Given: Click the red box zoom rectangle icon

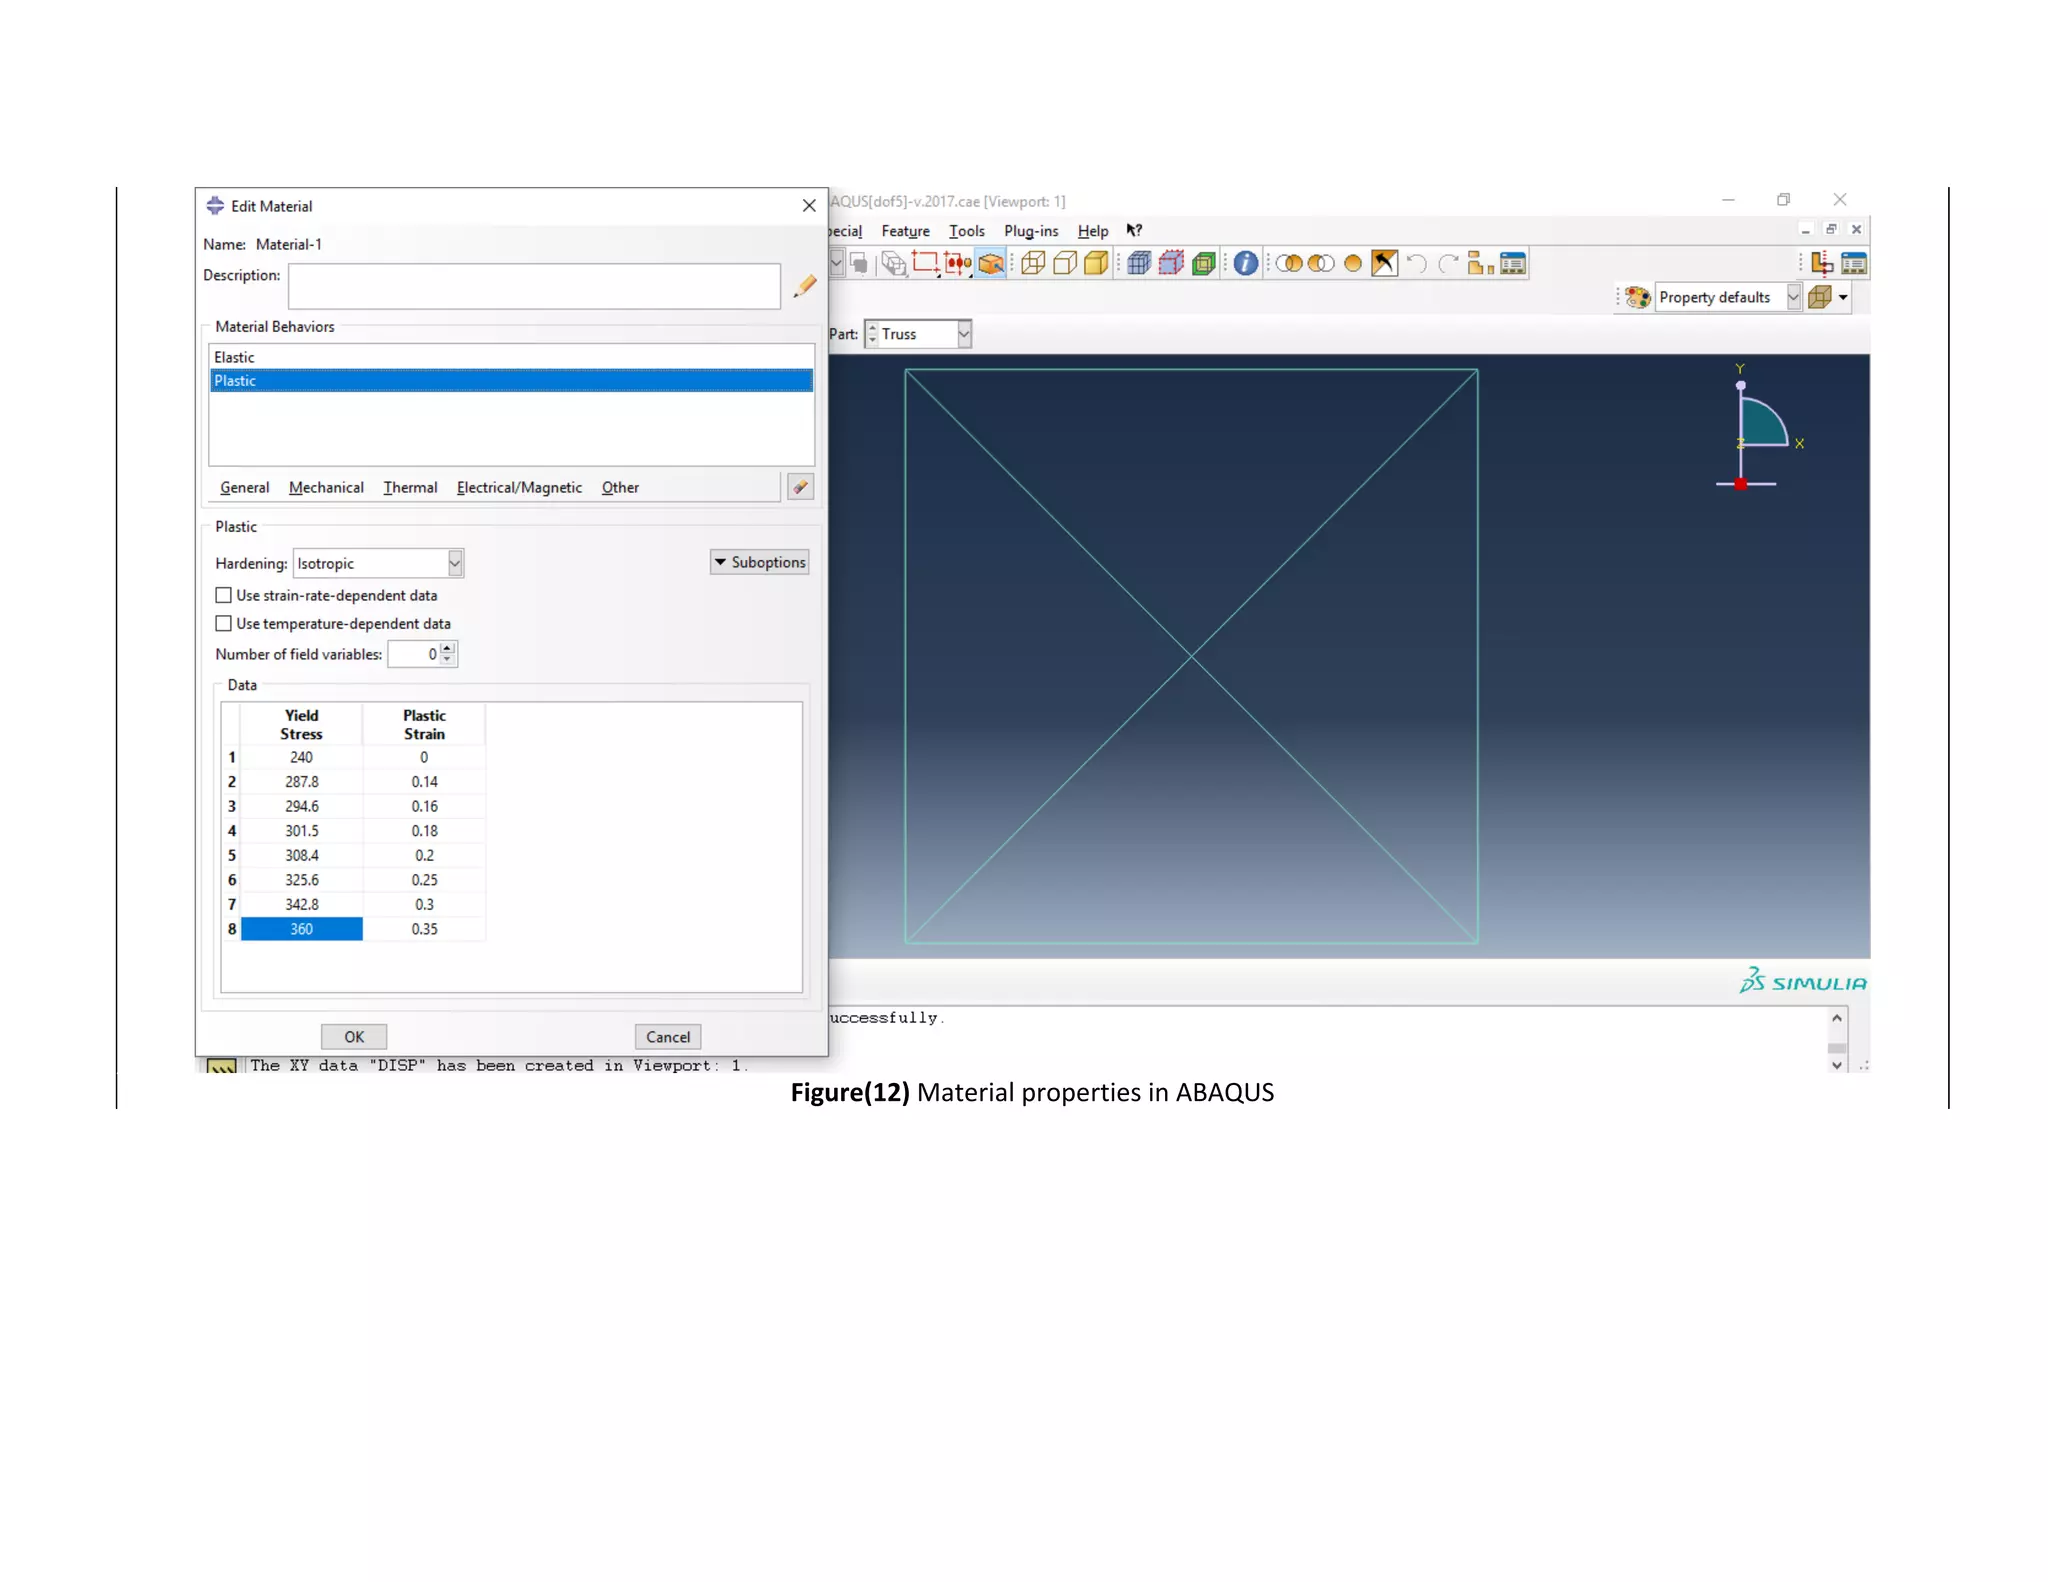Looking at the screenshot, I should [926, 263].
